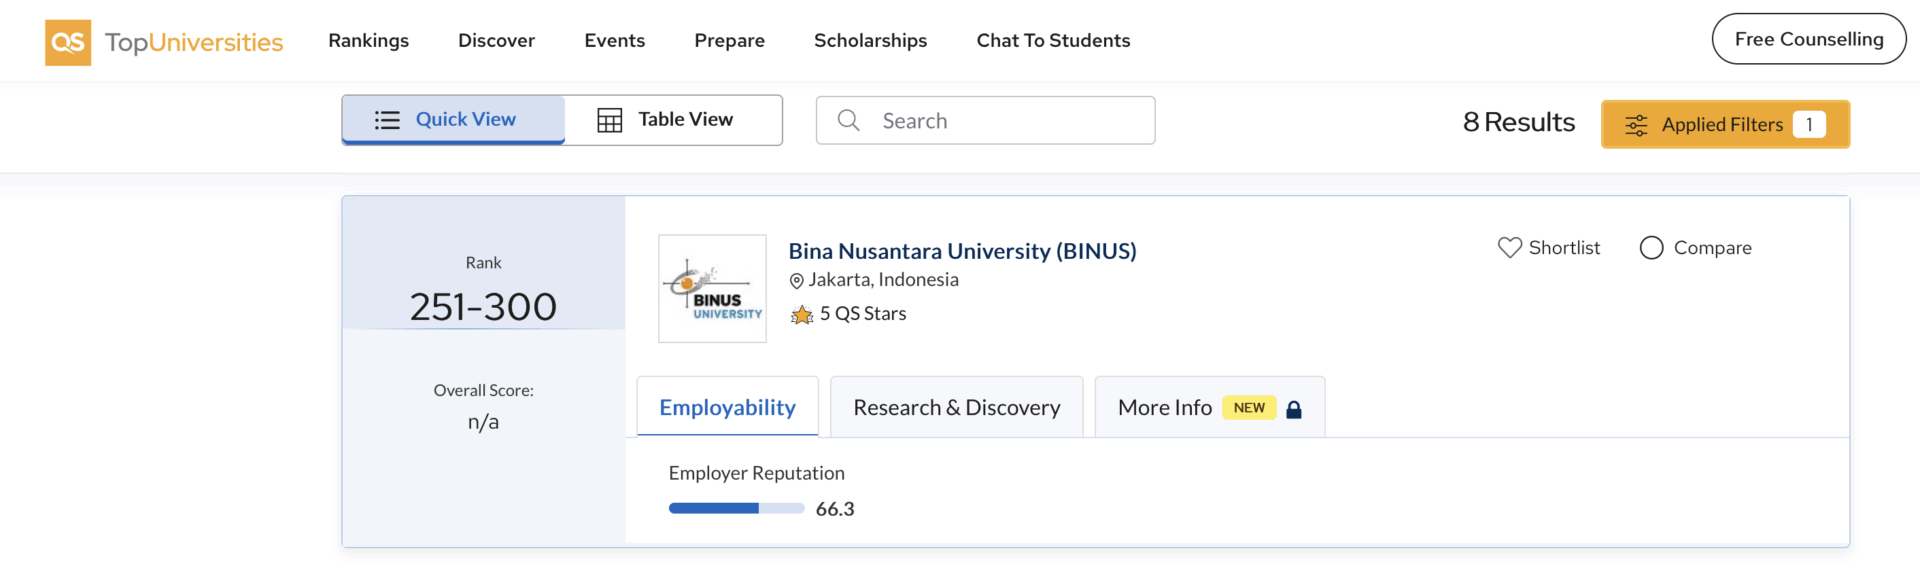The width and height of the screenshot is (1920, 572).
Task: Click the Employer Reputation score '66.3'
Action: click(x=835, y=509)
